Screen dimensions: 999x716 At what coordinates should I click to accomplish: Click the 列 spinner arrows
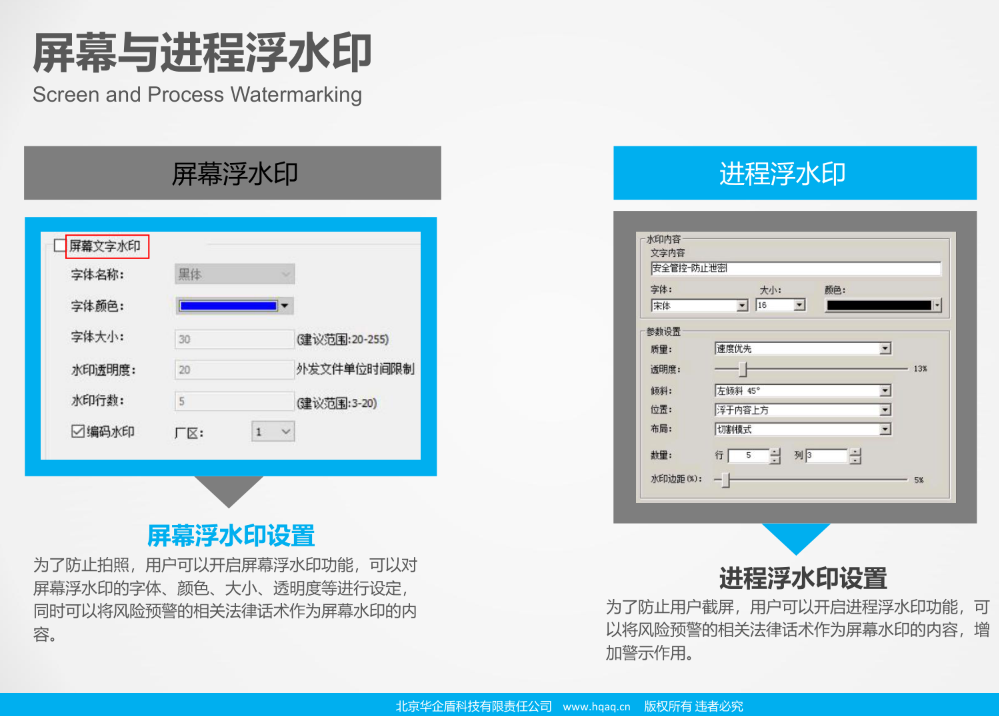[x=855, y=455]
